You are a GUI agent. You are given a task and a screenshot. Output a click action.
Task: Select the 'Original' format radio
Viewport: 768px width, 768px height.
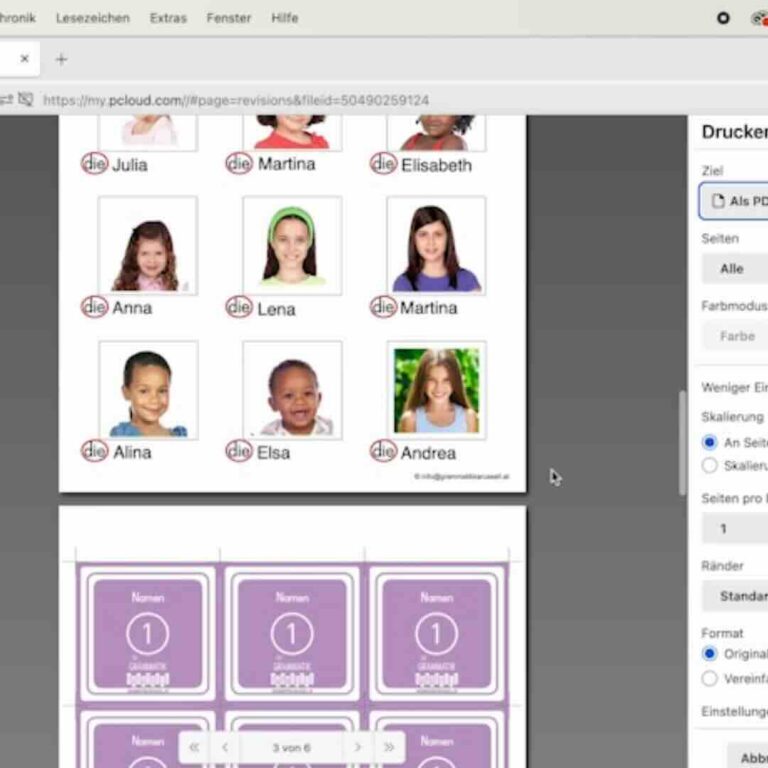[x=709, y=654]
